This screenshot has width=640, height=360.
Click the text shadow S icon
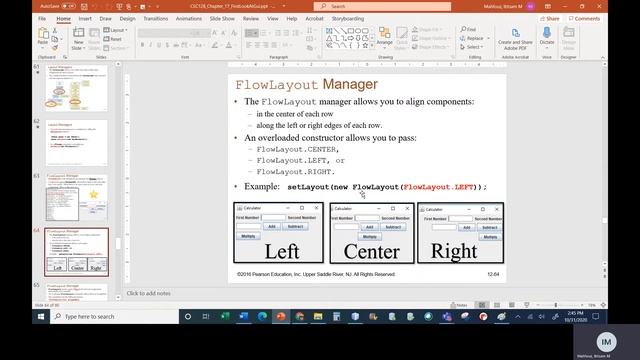click(x=167, y=45)
